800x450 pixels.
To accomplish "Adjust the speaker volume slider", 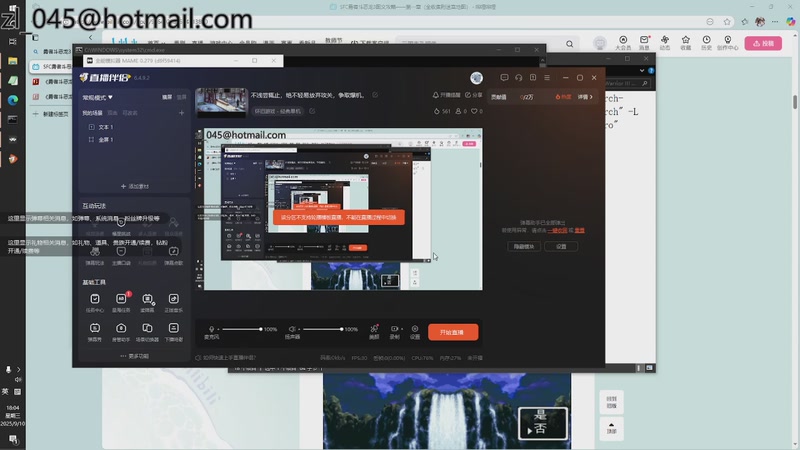I will click(x=323, y=330).
